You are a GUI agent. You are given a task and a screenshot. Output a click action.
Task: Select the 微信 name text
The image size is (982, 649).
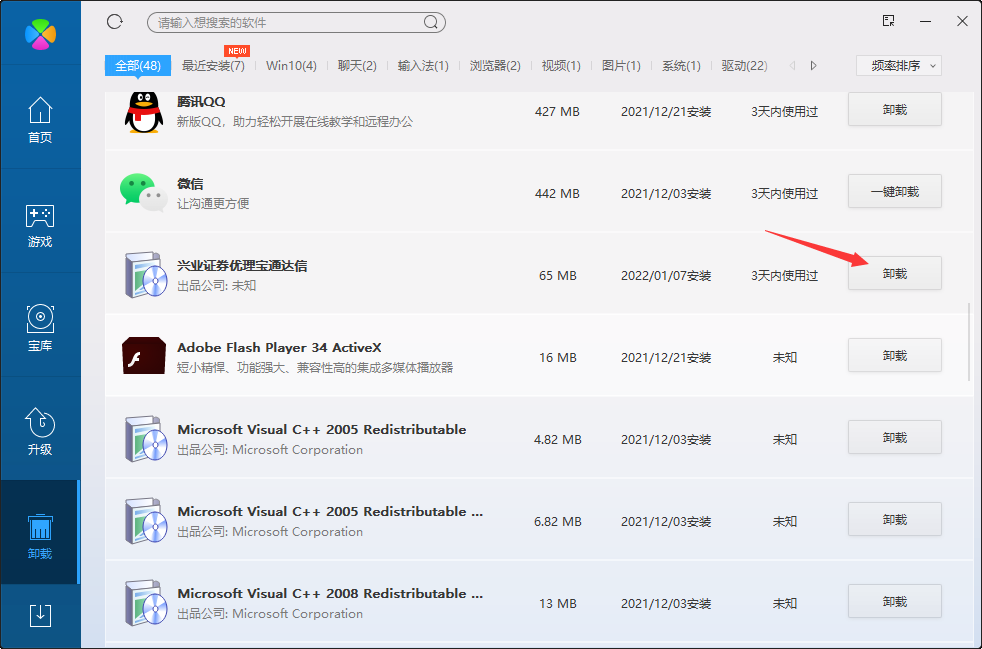coord(190,184)
